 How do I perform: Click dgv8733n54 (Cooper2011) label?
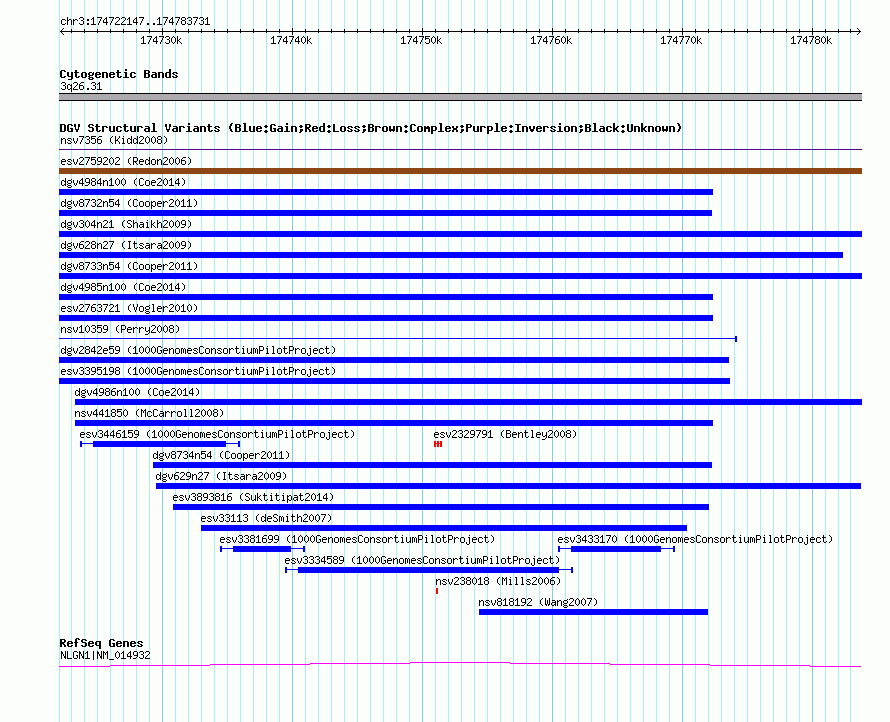point(129,266)
